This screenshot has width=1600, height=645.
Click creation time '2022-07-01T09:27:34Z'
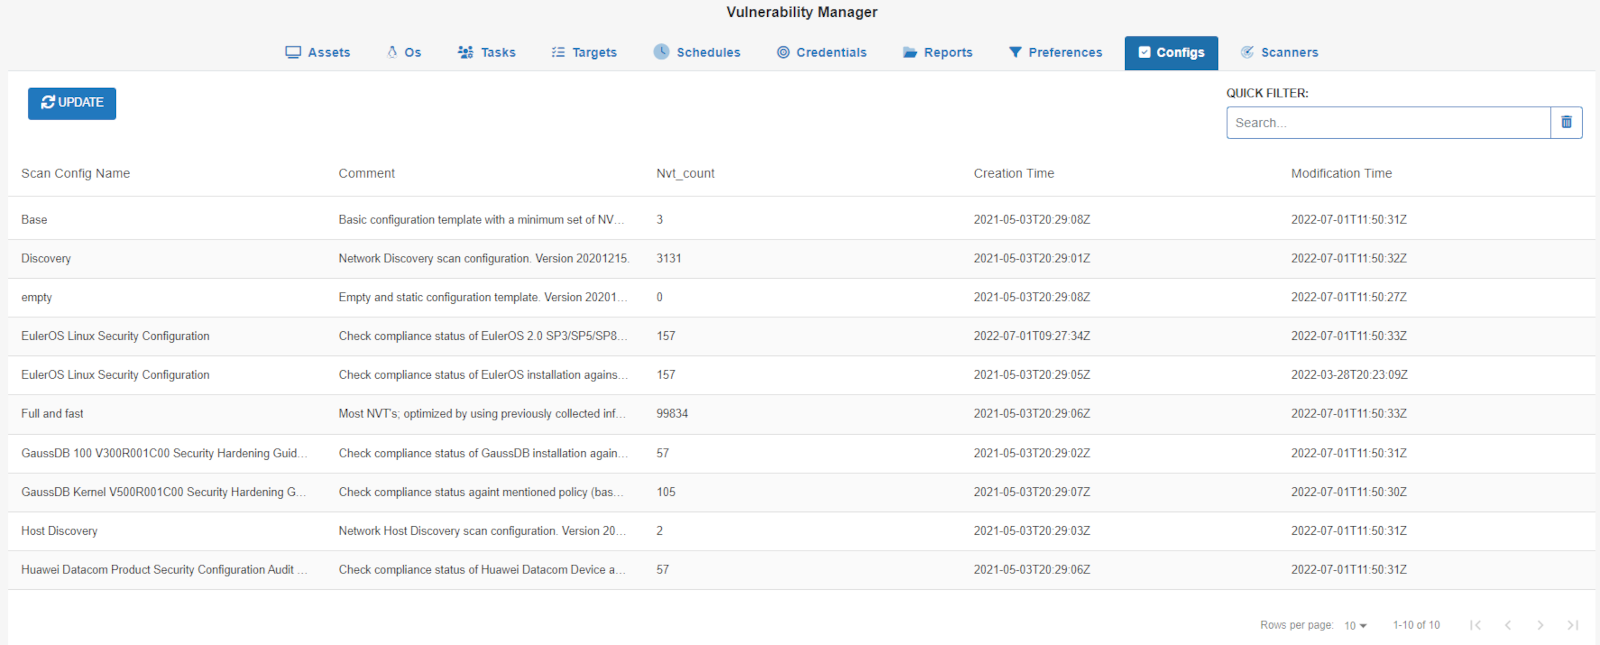(x=1032, y=337)
